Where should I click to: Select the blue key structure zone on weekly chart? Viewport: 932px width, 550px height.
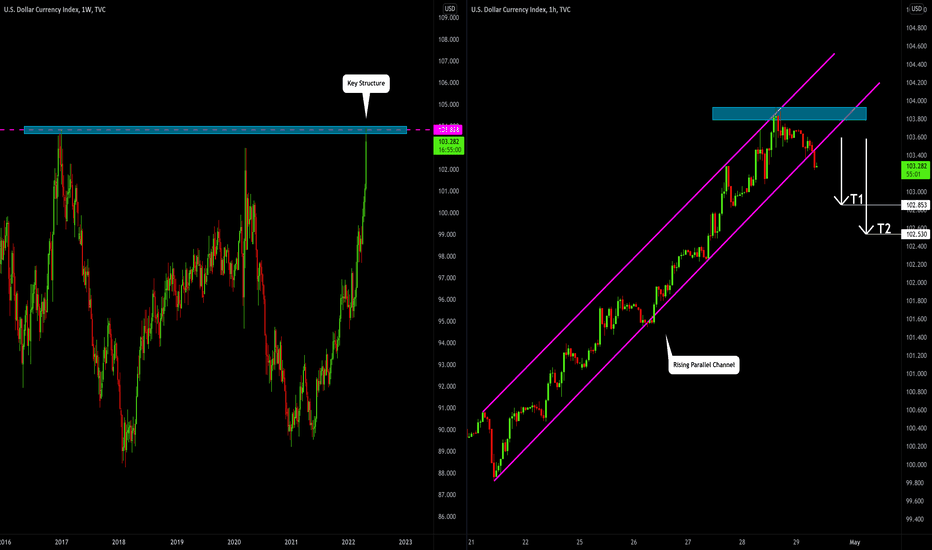(x=215, y=130)
